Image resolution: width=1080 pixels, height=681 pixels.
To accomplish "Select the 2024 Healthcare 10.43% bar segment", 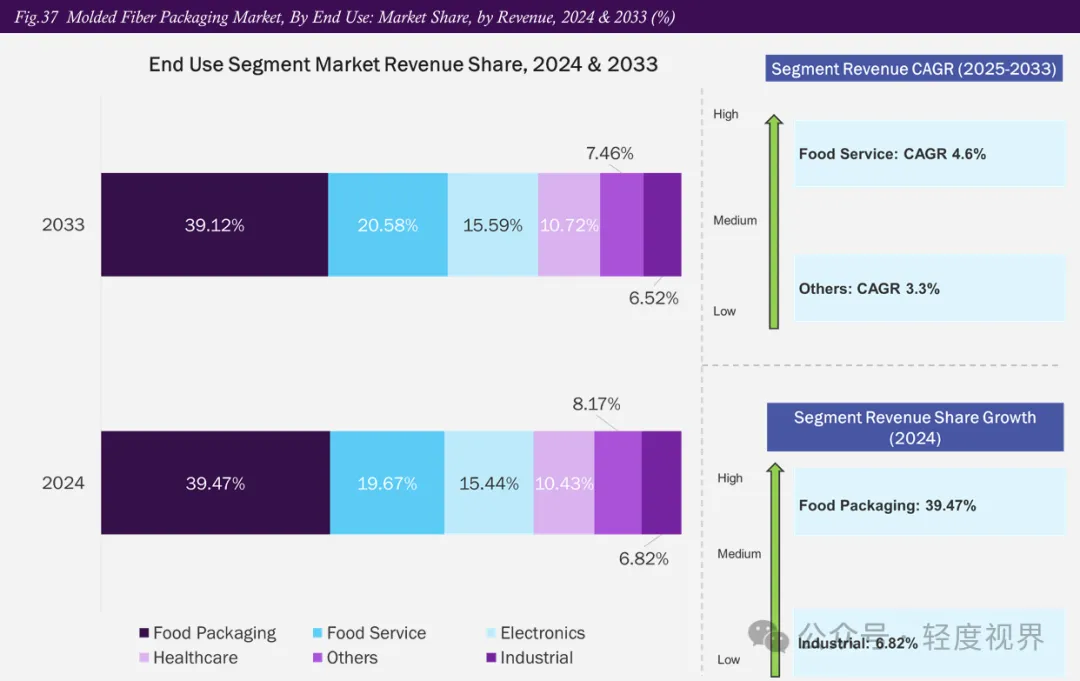I will (x=563, y=483).
